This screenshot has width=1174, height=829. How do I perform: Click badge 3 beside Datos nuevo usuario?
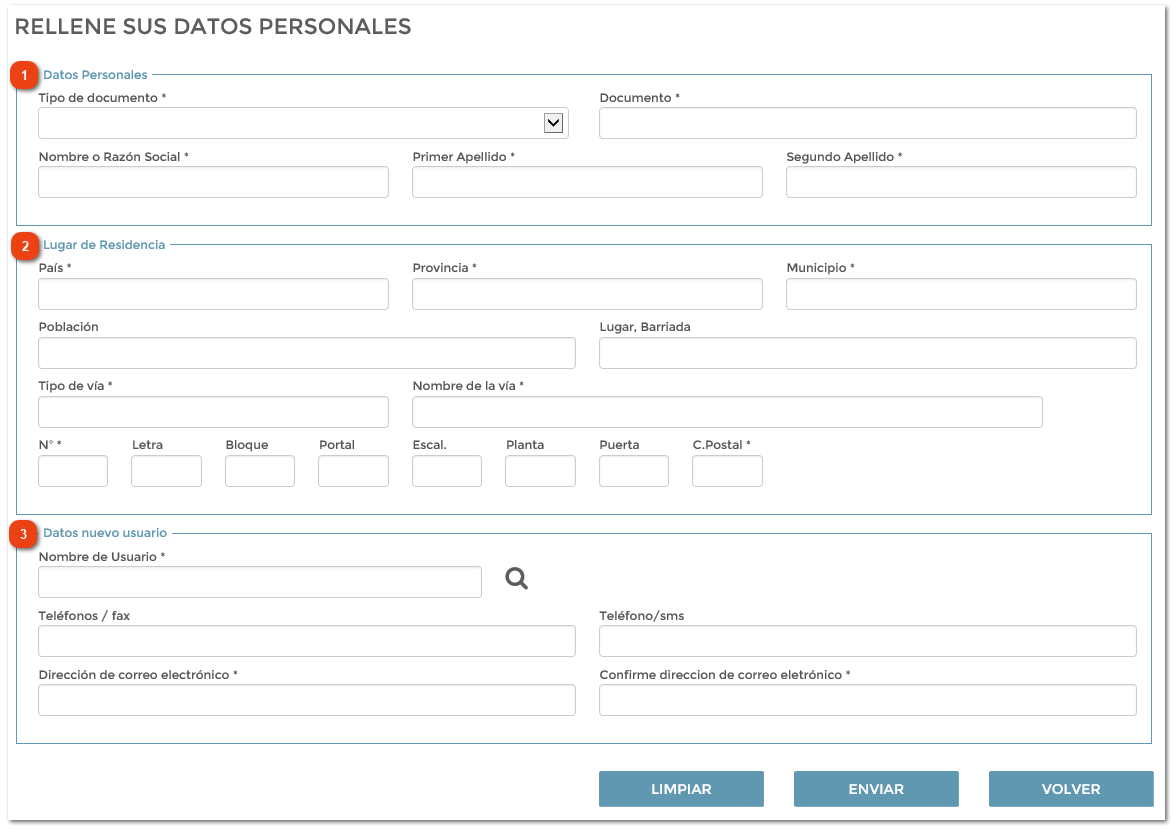click(25, 532)
